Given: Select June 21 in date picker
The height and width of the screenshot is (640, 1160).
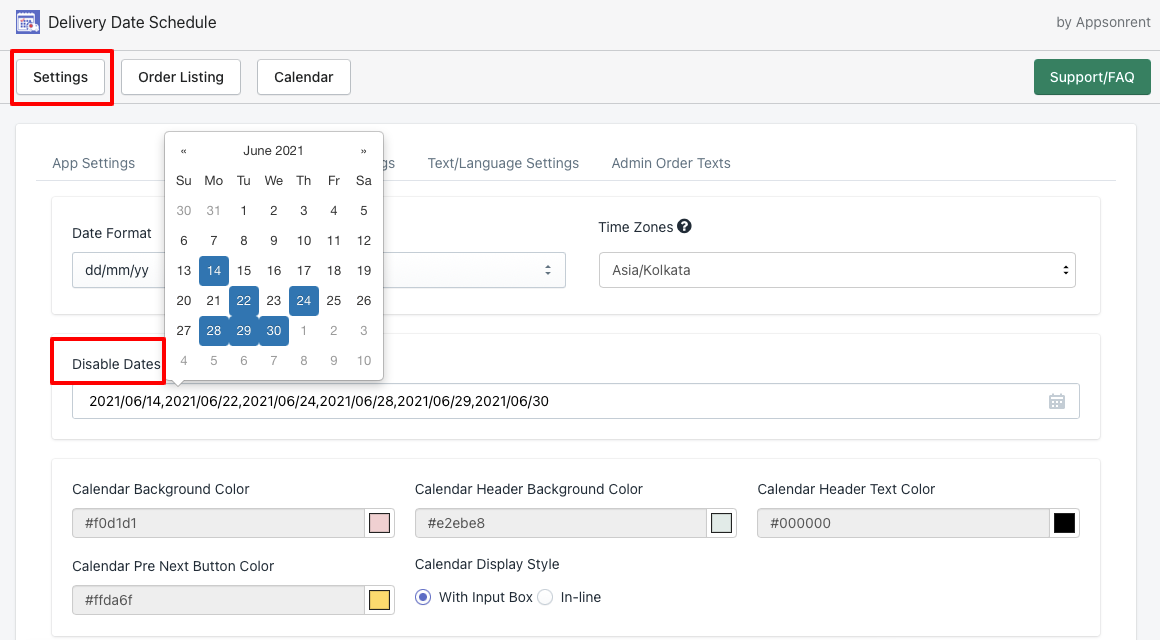Looking at the screenshot, I should pyautogui.click(x=214, y=301).
